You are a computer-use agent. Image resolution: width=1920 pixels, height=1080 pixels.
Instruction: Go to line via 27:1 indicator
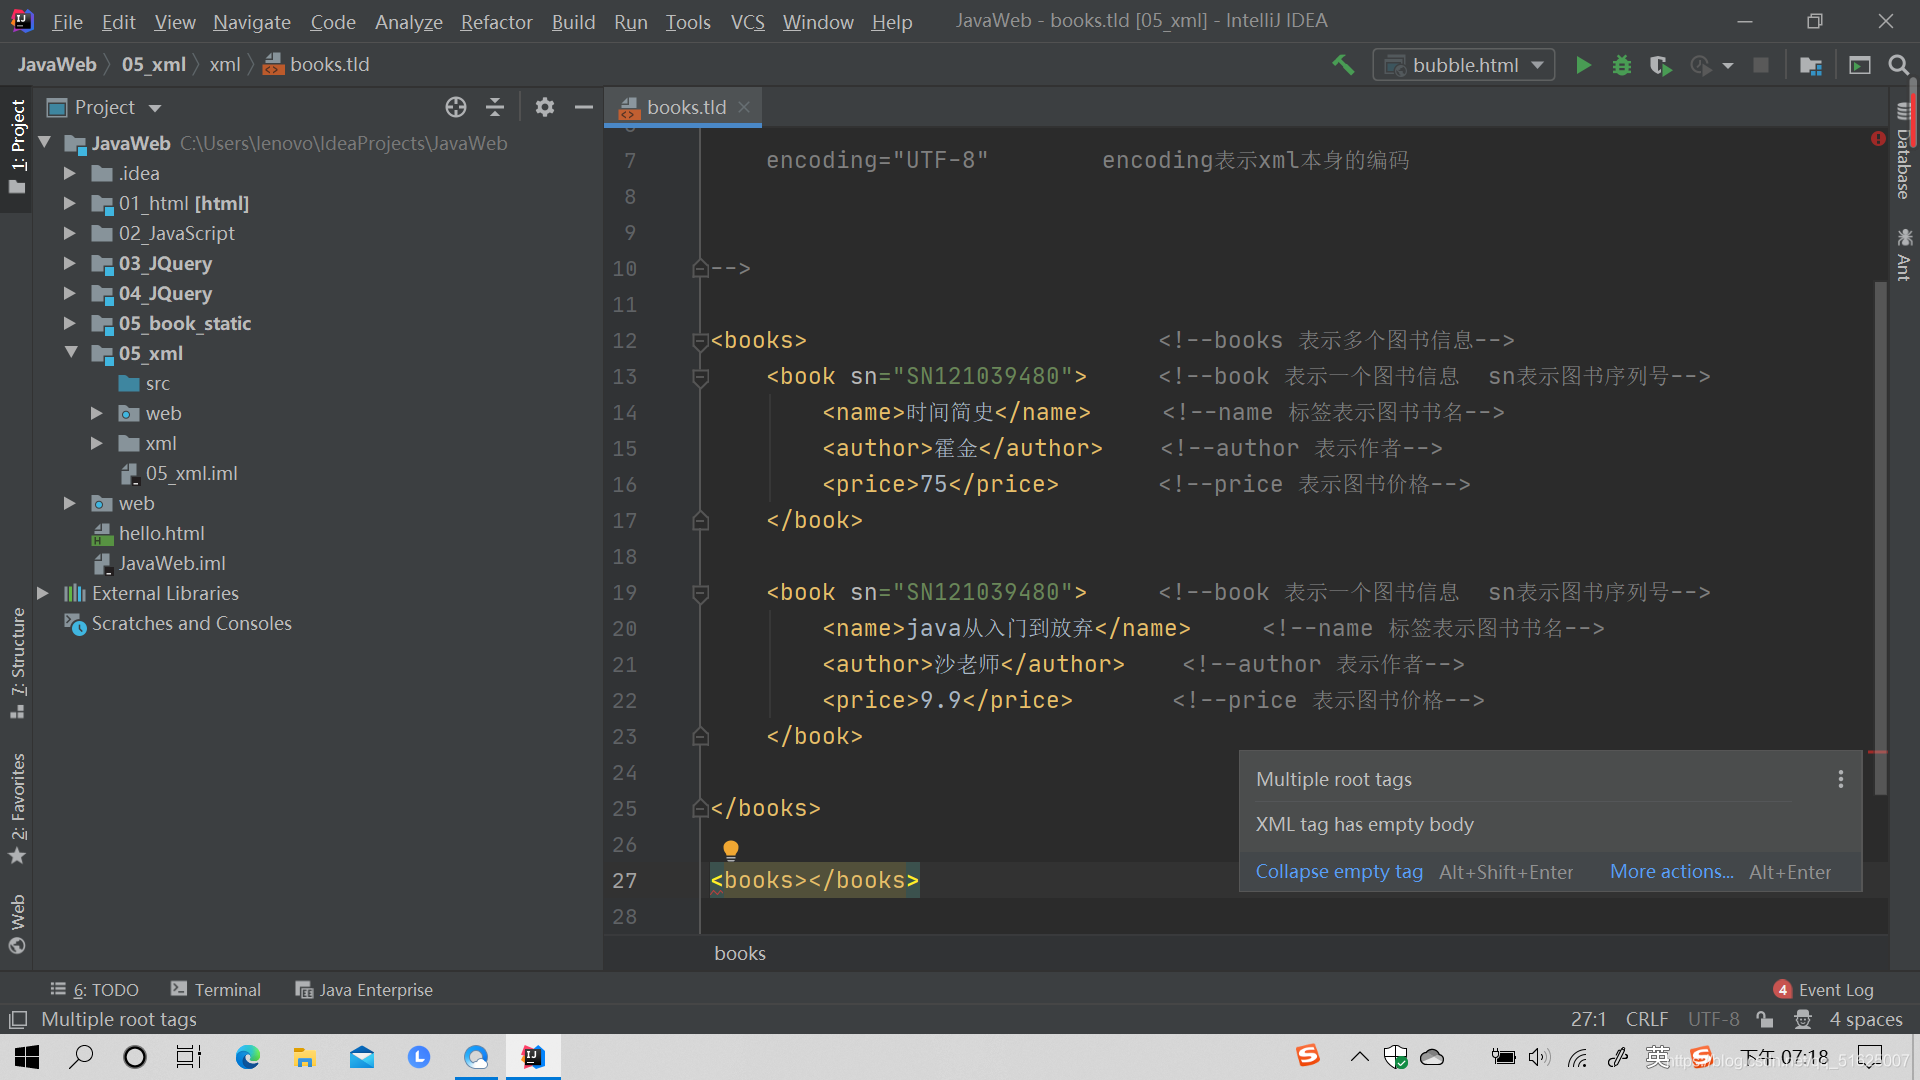[1588, 1019]
